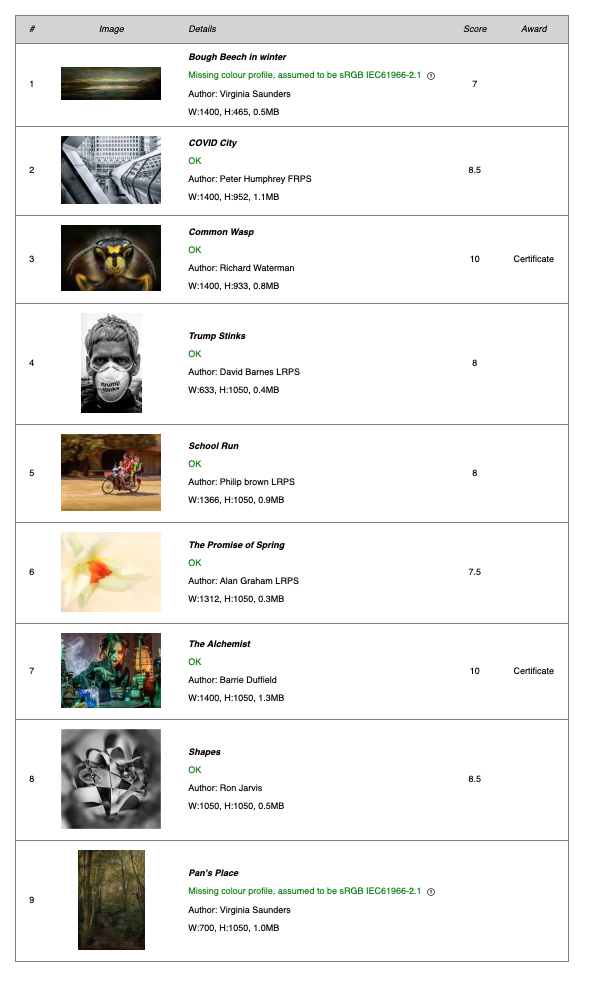
Task: Click Bough Beech missing colour profile warning
Action: pos(305,75)
